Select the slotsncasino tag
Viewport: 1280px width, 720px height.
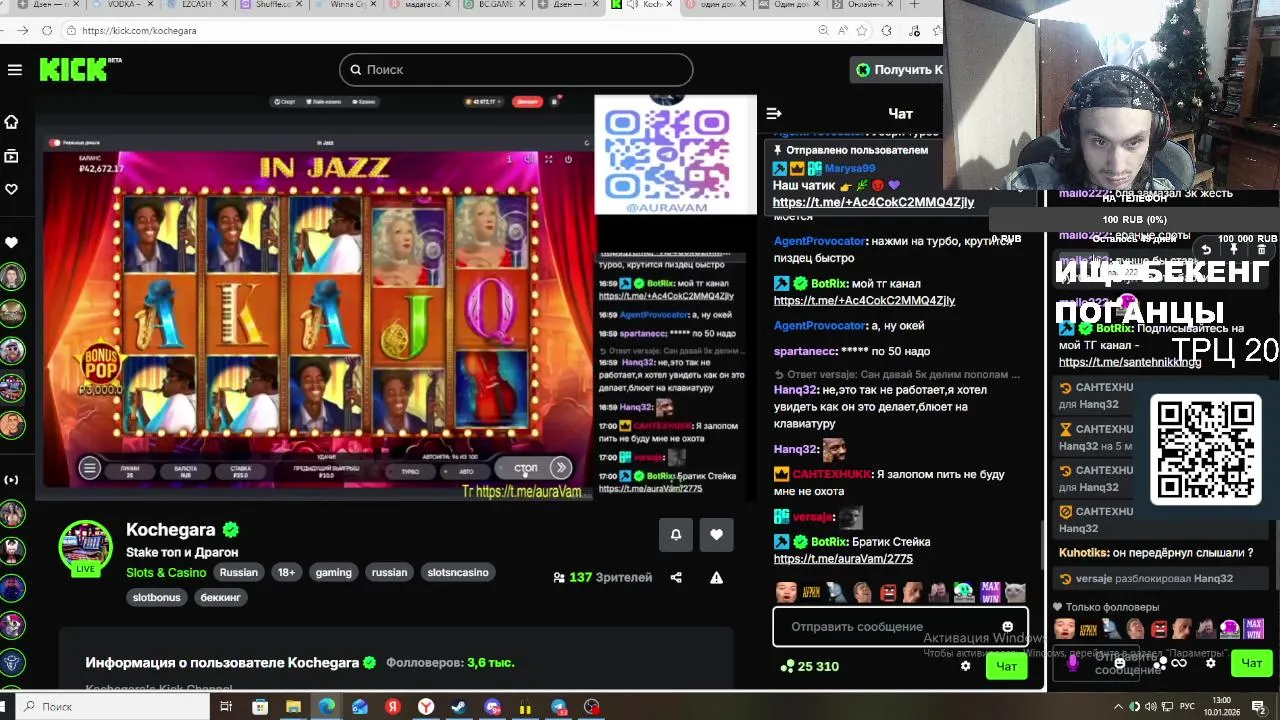click(x=458, y=573)
